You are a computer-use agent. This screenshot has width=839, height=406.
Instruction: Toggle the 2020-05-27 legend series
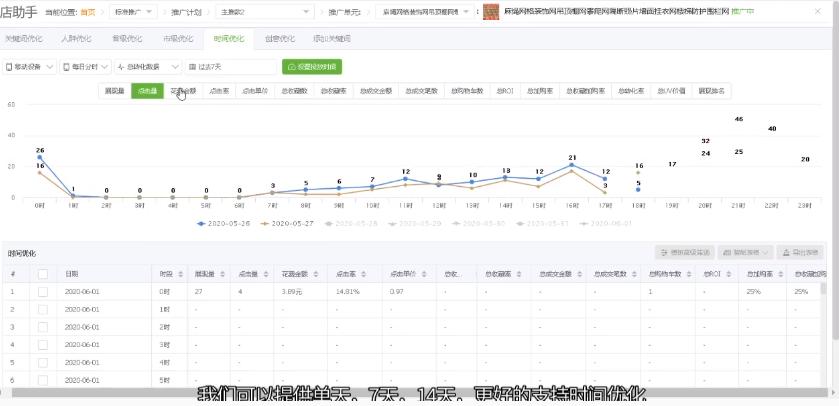click(x=289, y=224)
